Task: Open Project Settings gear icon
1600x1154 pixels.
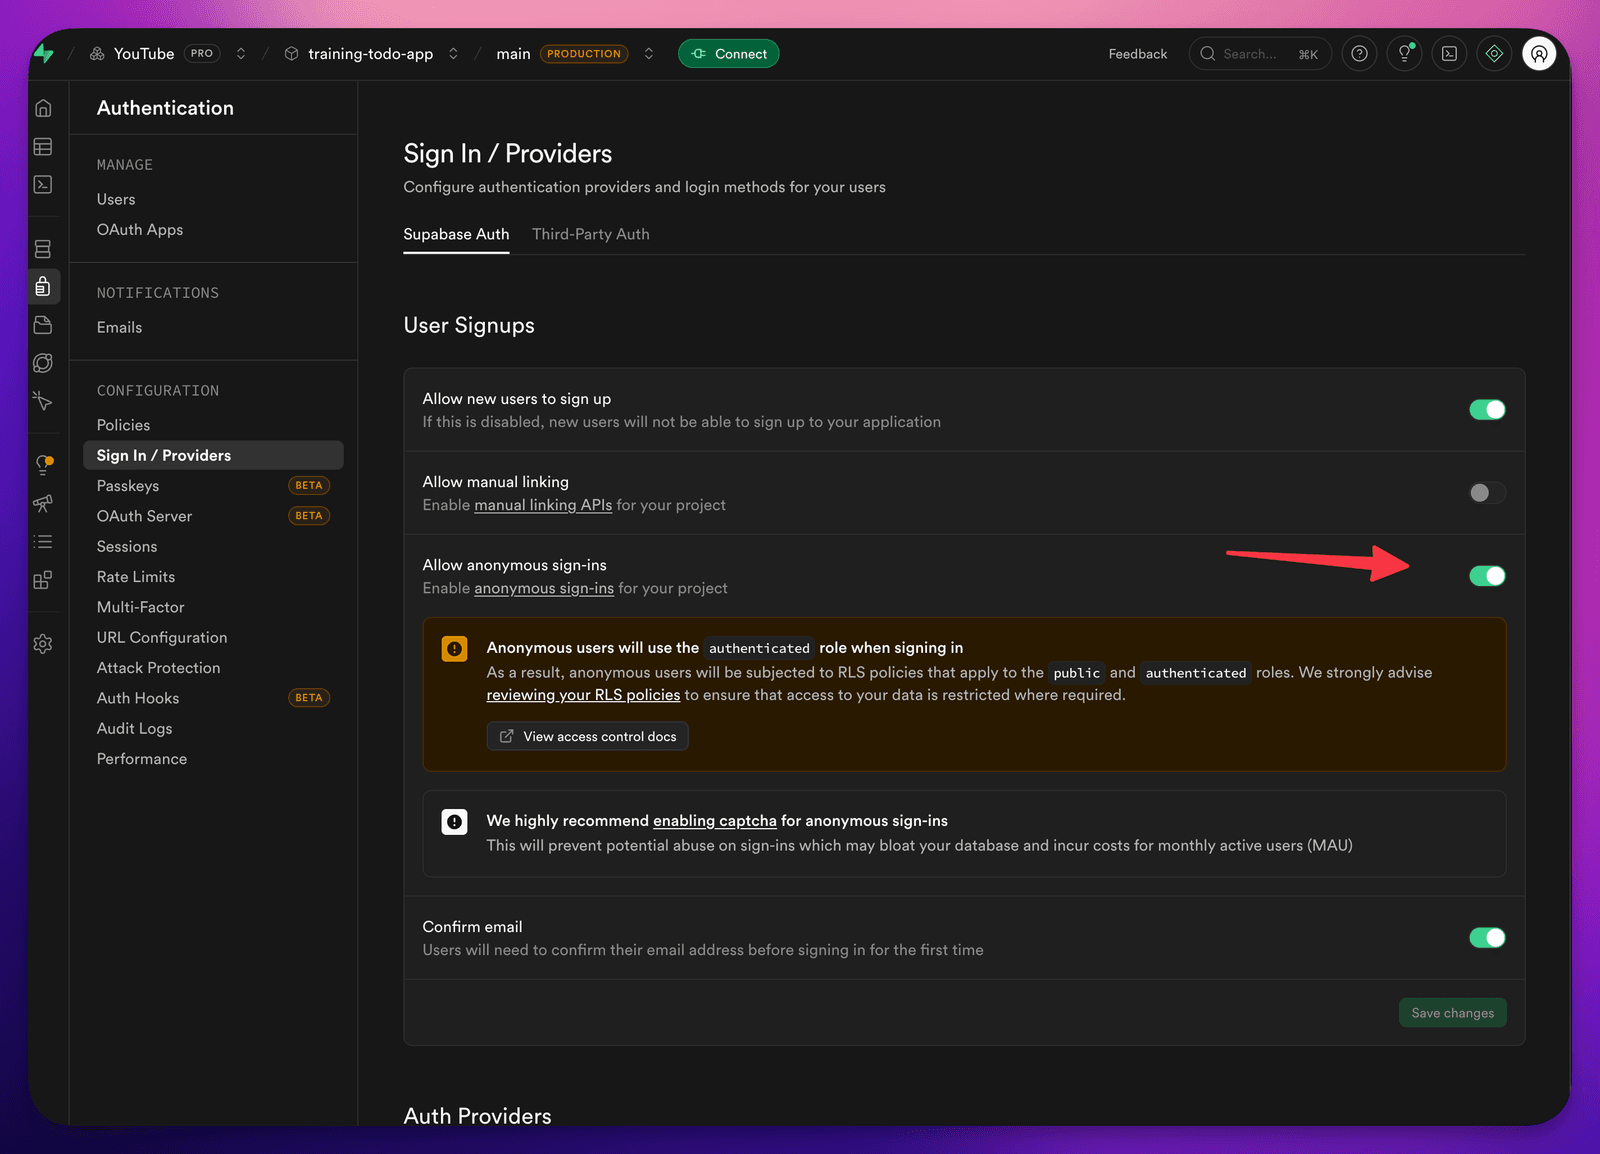Action: point(43,644)
